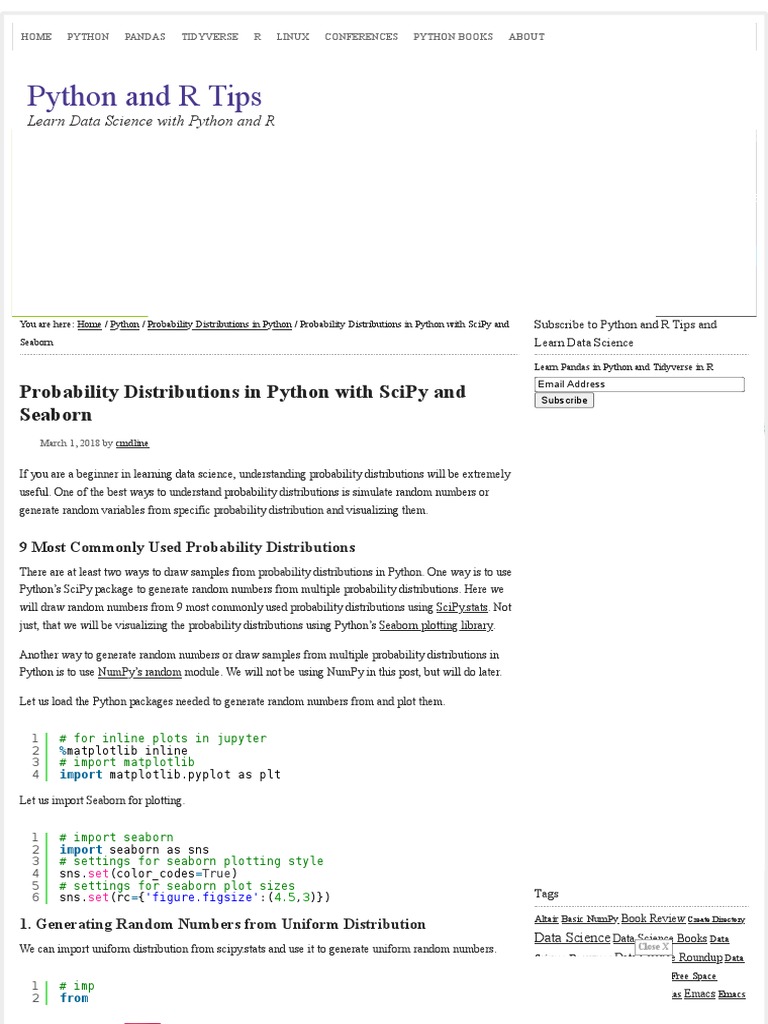
Task: Open Probability Distributions in Python breadcrumb link
Action: point(219,324)
